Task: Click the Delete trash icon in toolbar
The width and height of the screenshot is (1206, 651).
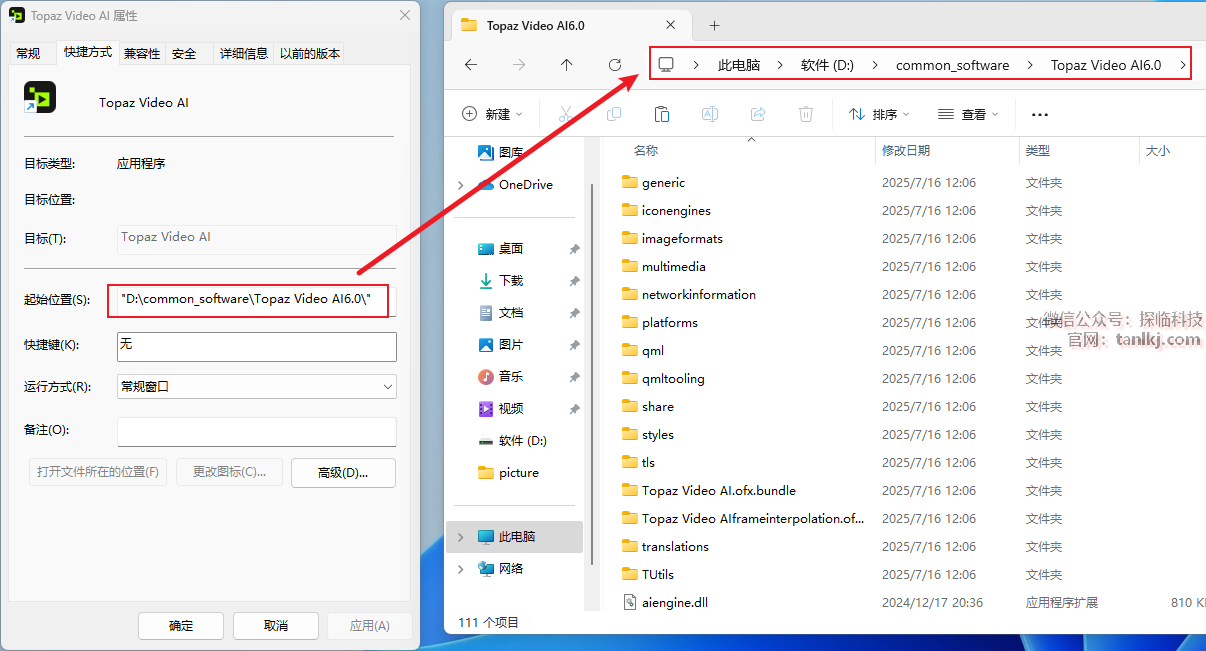Action: click(x=806, y=114)
